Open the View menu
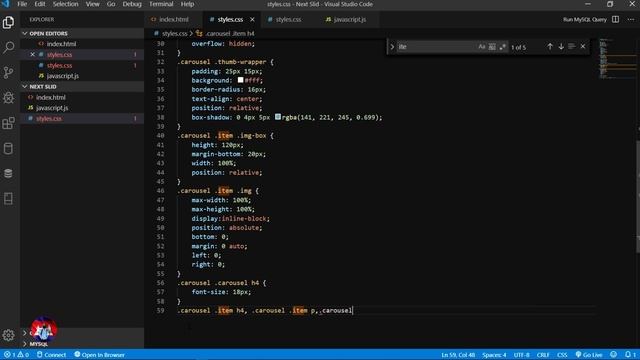640x360 pixels. (93, 4)
